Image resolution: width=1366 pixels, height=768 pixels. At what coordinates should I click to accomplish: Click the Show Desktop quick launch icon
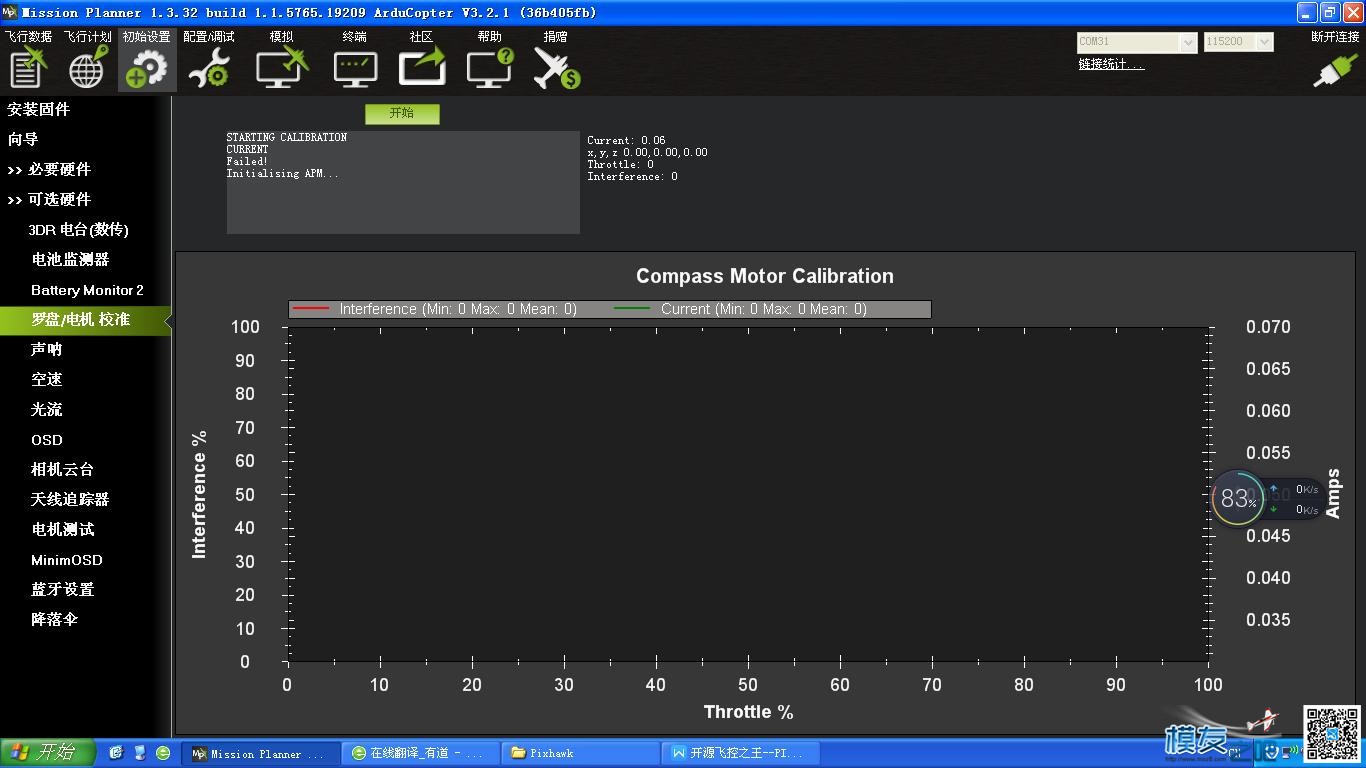[x=139, y=752]
